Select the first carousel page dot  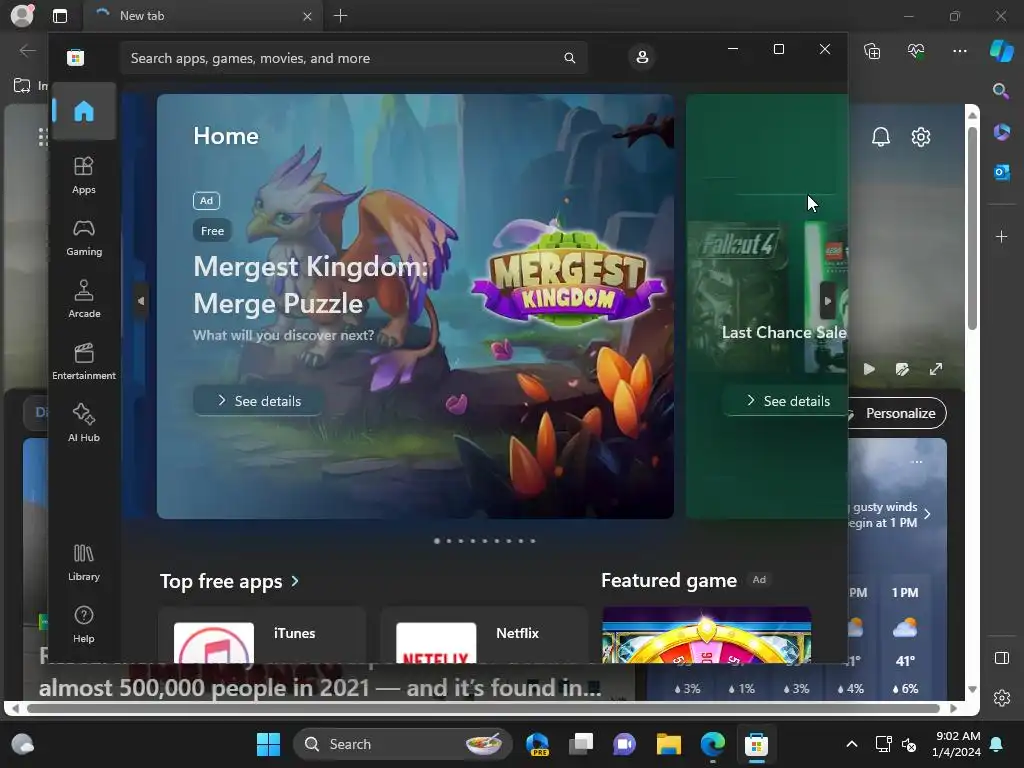437,541
